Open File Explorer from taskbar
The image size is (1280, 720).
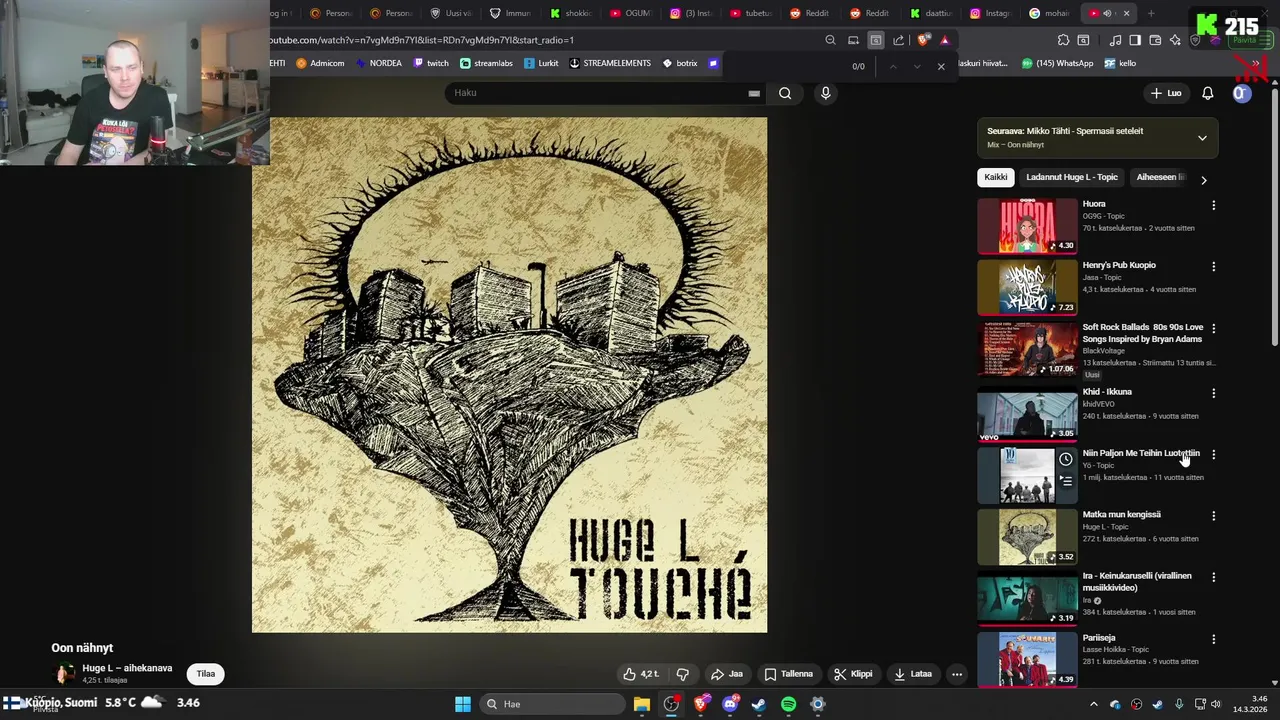point(642,704)
